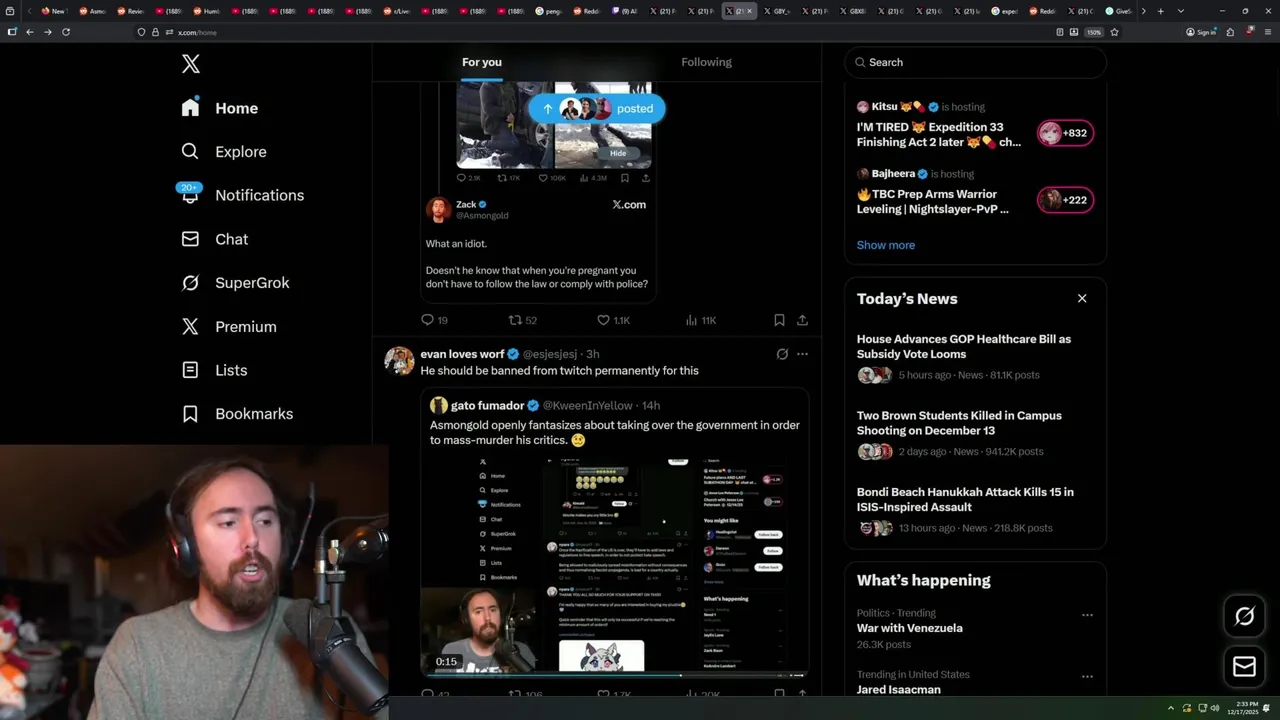The height and width of the screenshot is (720, 1280).
Task: Open evan loves worf profile avatar
Action: click(x=399, y=361)
